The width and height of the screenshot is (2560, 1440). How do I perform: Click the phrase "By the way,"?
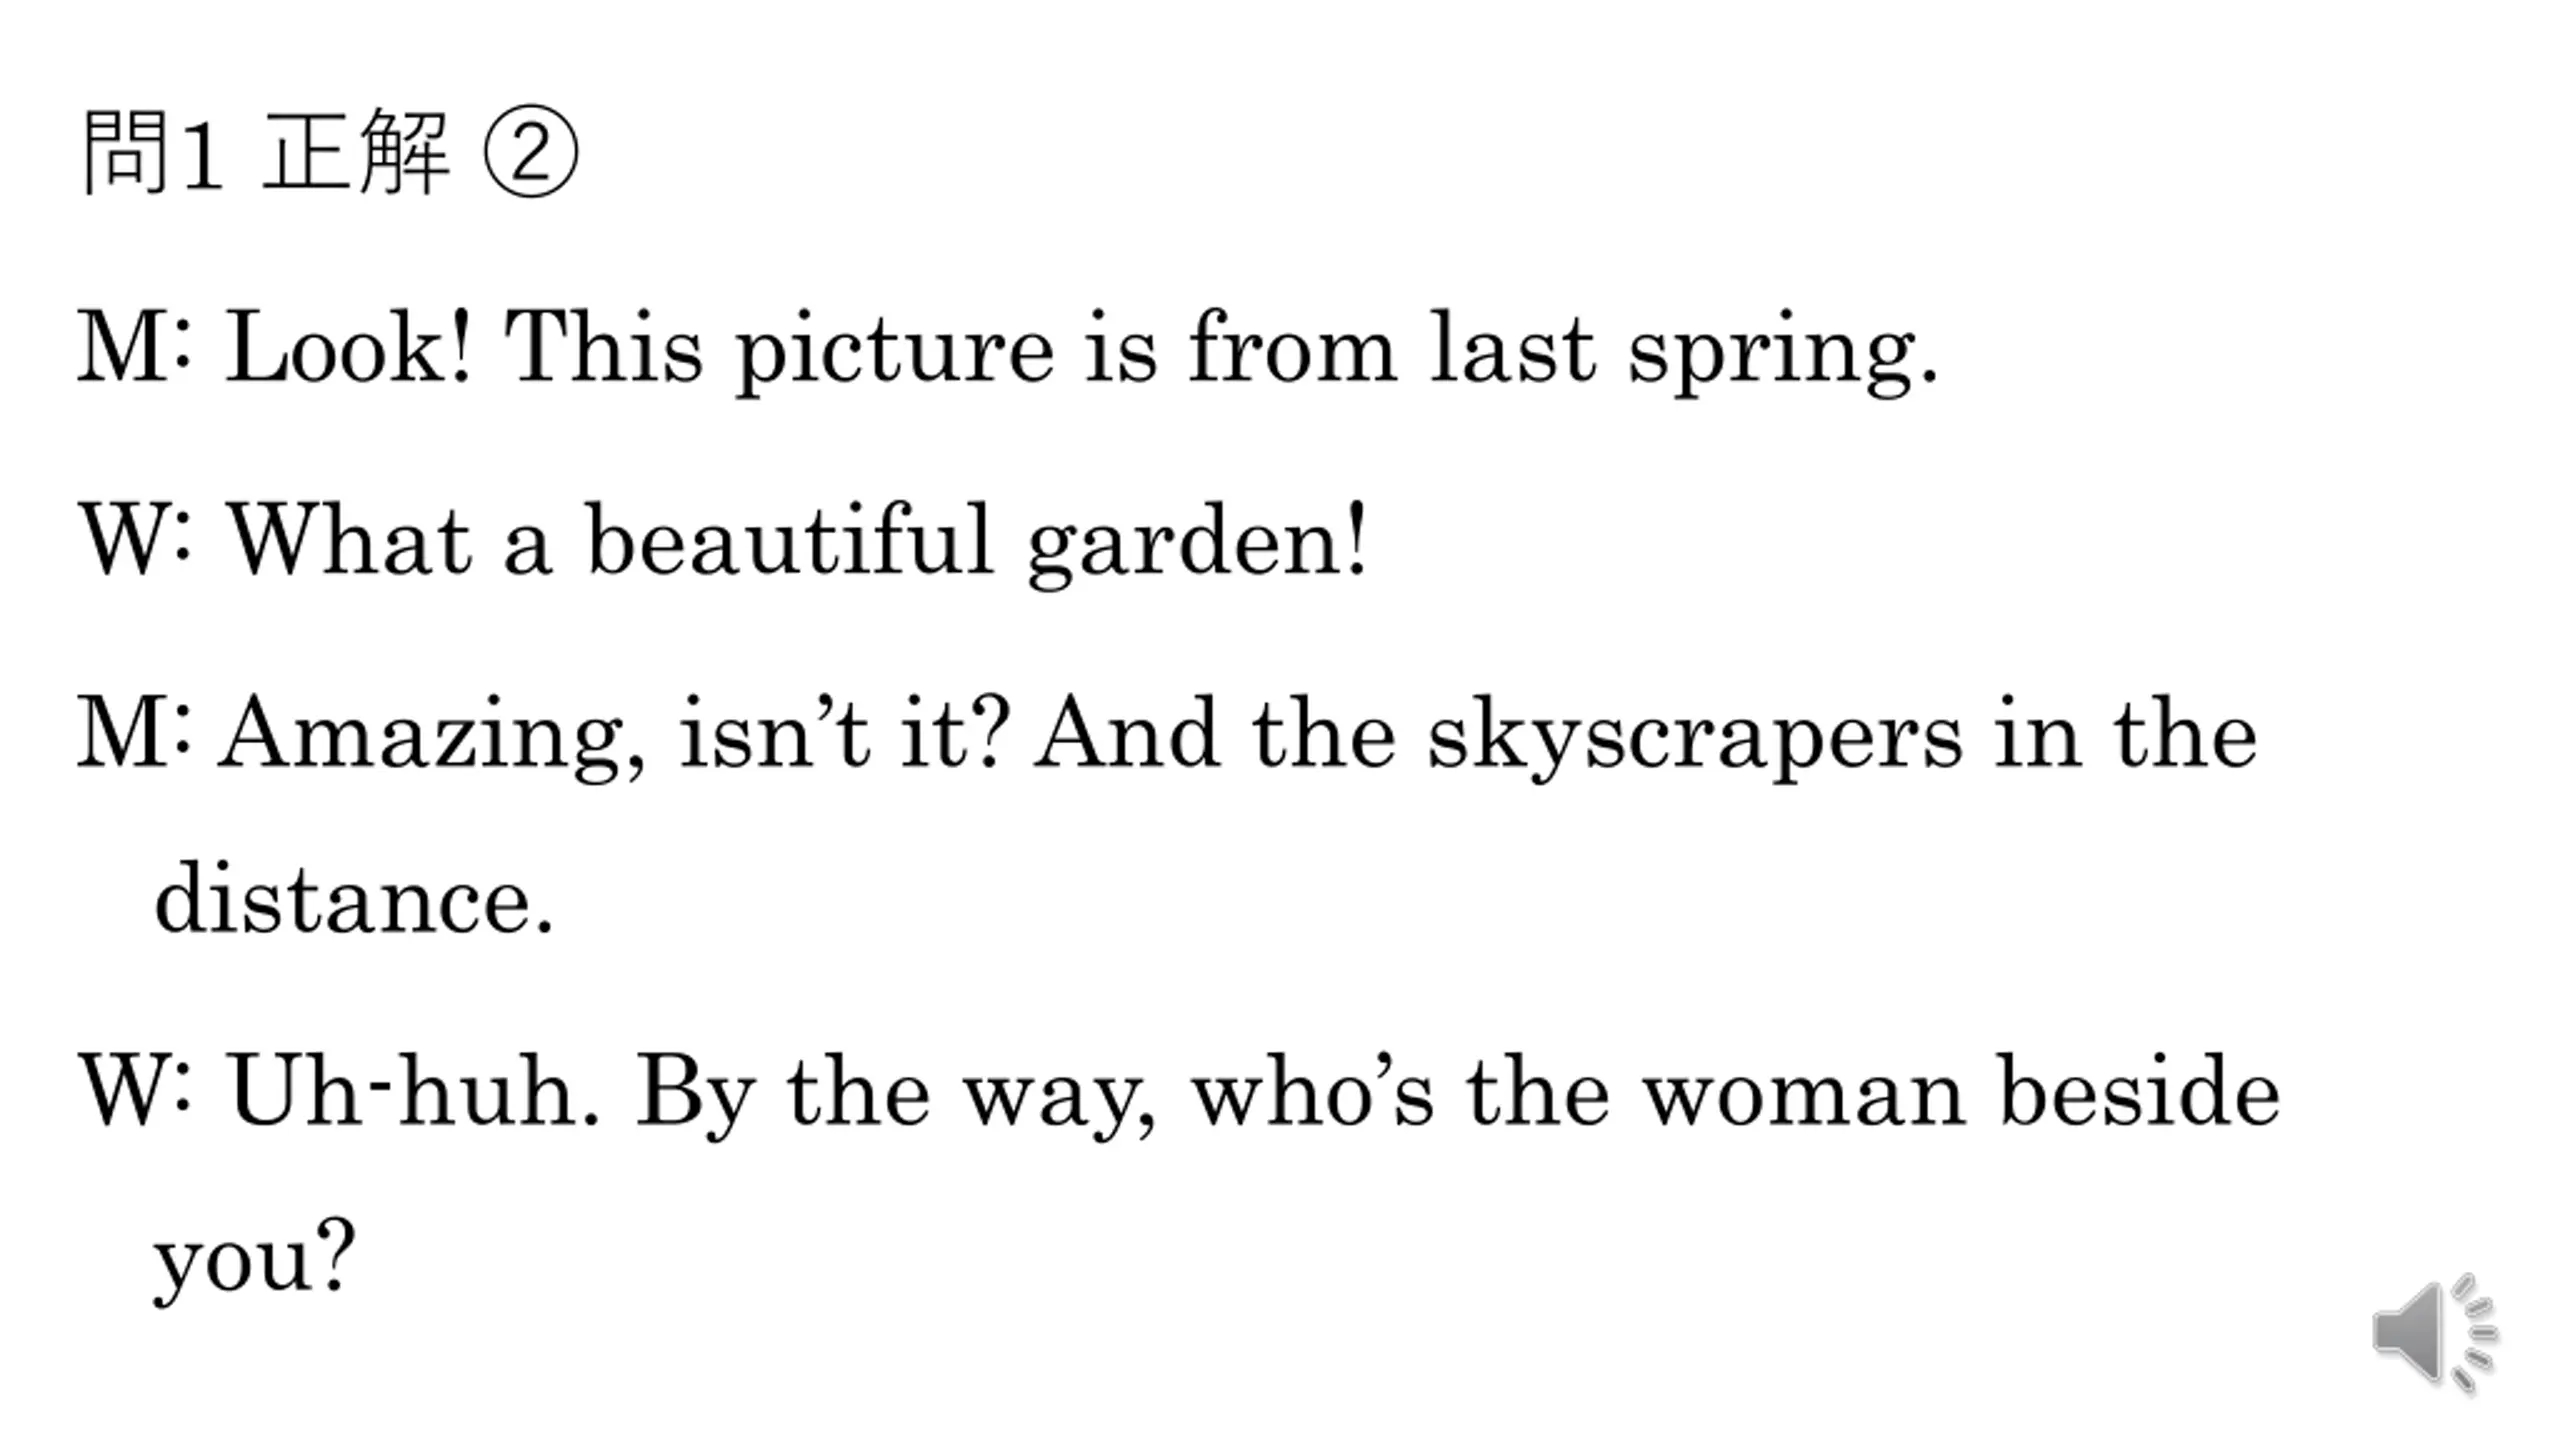pos(896,1096)
